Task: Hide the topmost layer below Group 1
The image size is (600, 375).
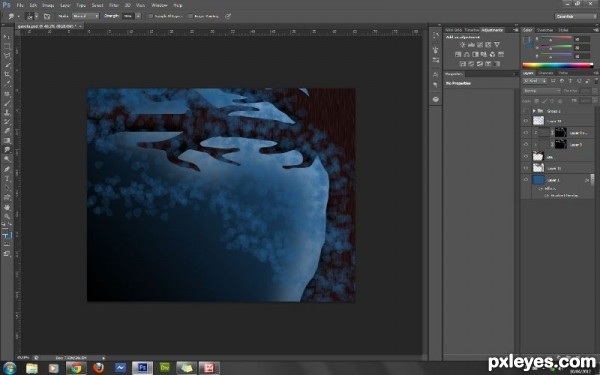Action: (x=525, y=121)
